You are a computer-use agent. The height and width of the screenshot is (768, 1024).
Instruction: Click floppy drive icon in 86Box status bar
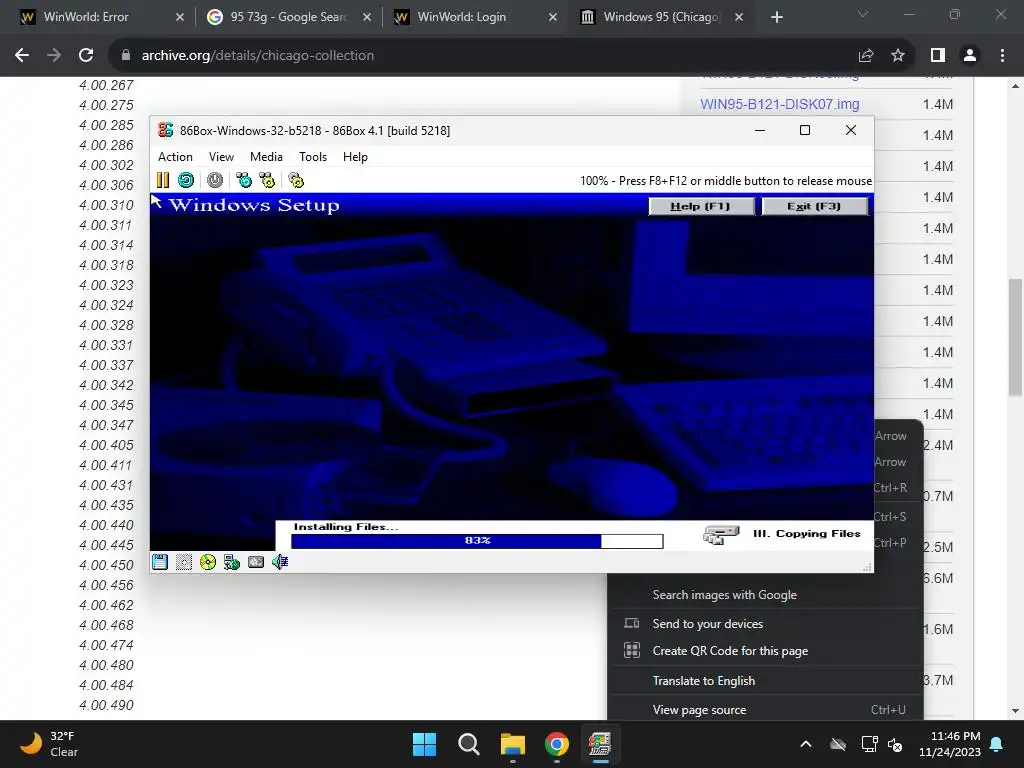160,562
